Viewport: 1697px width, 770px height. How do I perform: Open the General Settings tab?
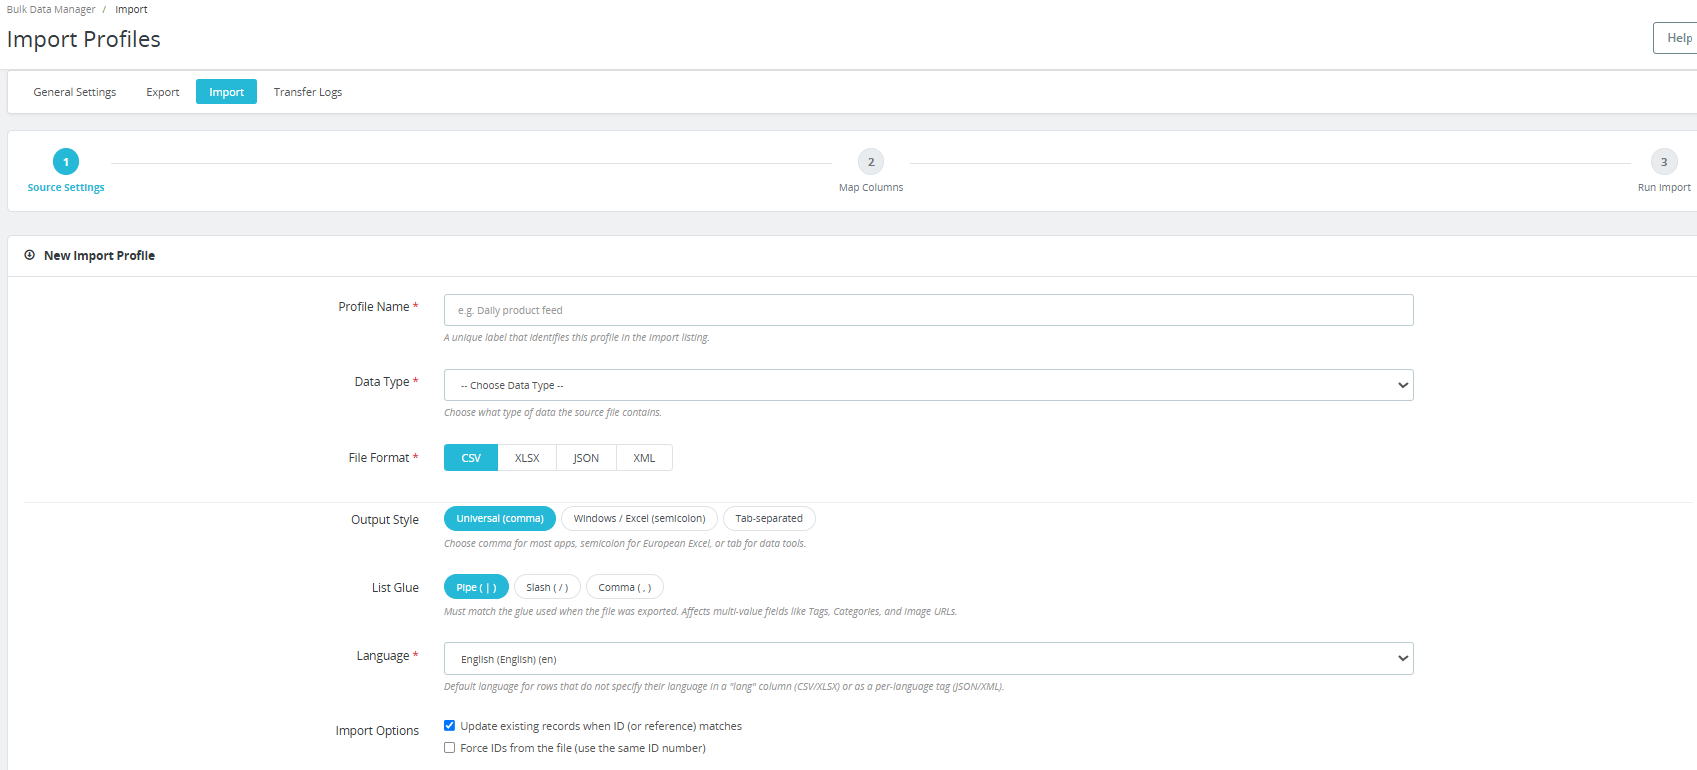click(x=75, y=92)
